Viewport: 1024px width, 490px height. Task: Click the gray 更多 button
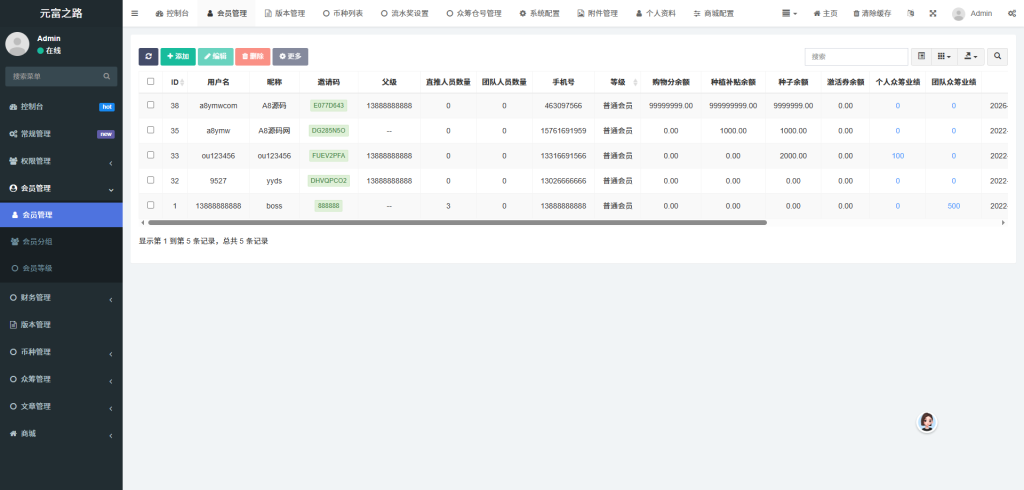coord(290,57)
